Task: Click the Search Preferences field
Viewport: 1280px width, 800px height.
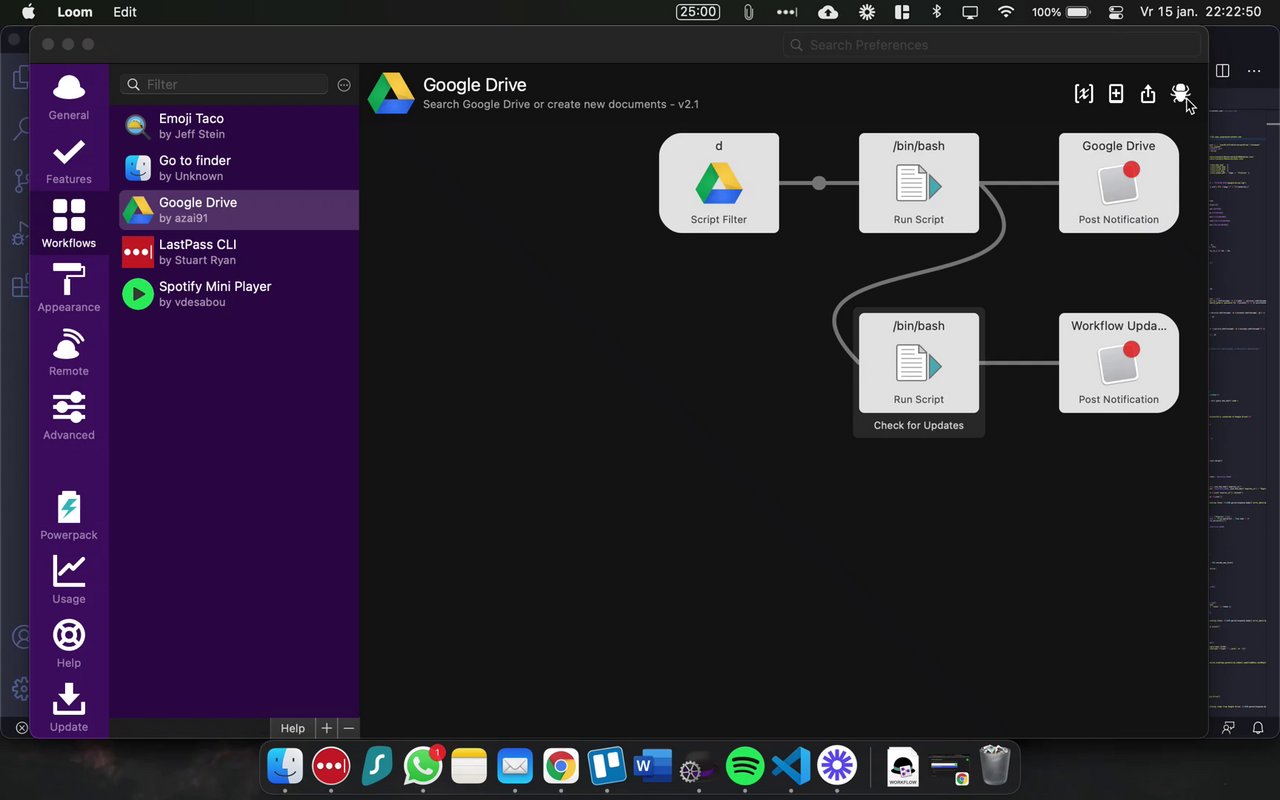Action: pos(992,45)
